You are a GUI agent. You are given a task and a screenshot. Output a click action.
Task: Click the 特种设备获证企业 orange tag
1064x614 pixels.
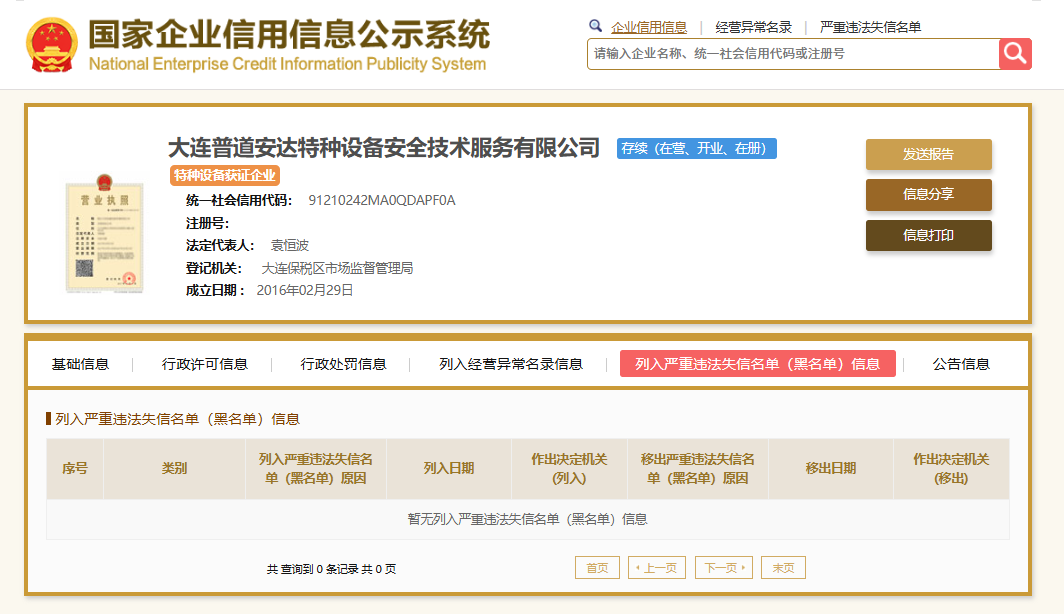click(225, 176)
